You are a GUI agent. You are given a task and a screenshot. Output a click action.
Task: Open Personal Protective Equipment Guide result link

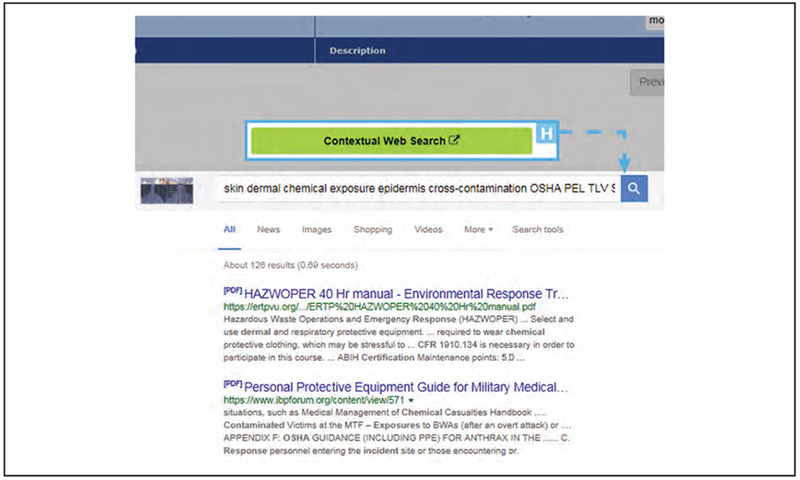point(407,386)
